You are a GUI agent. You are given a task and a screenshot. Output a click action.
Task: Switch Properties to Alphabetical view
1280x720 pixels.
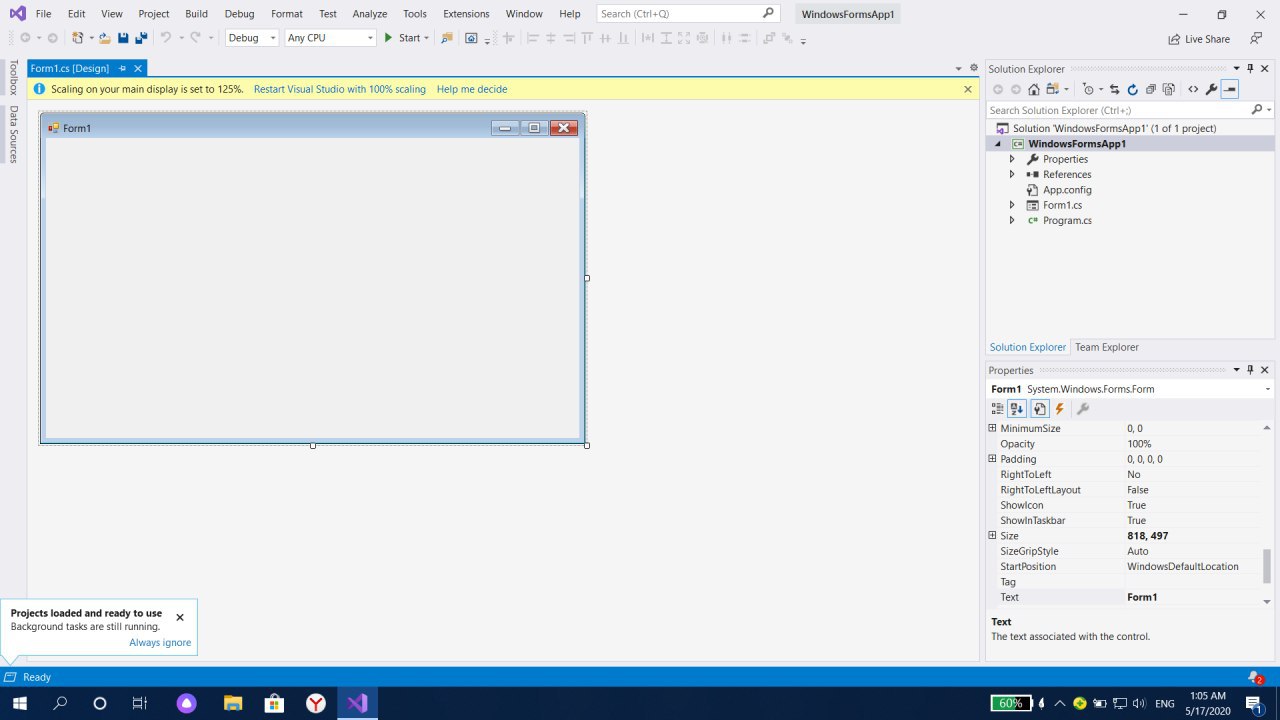1017,408
